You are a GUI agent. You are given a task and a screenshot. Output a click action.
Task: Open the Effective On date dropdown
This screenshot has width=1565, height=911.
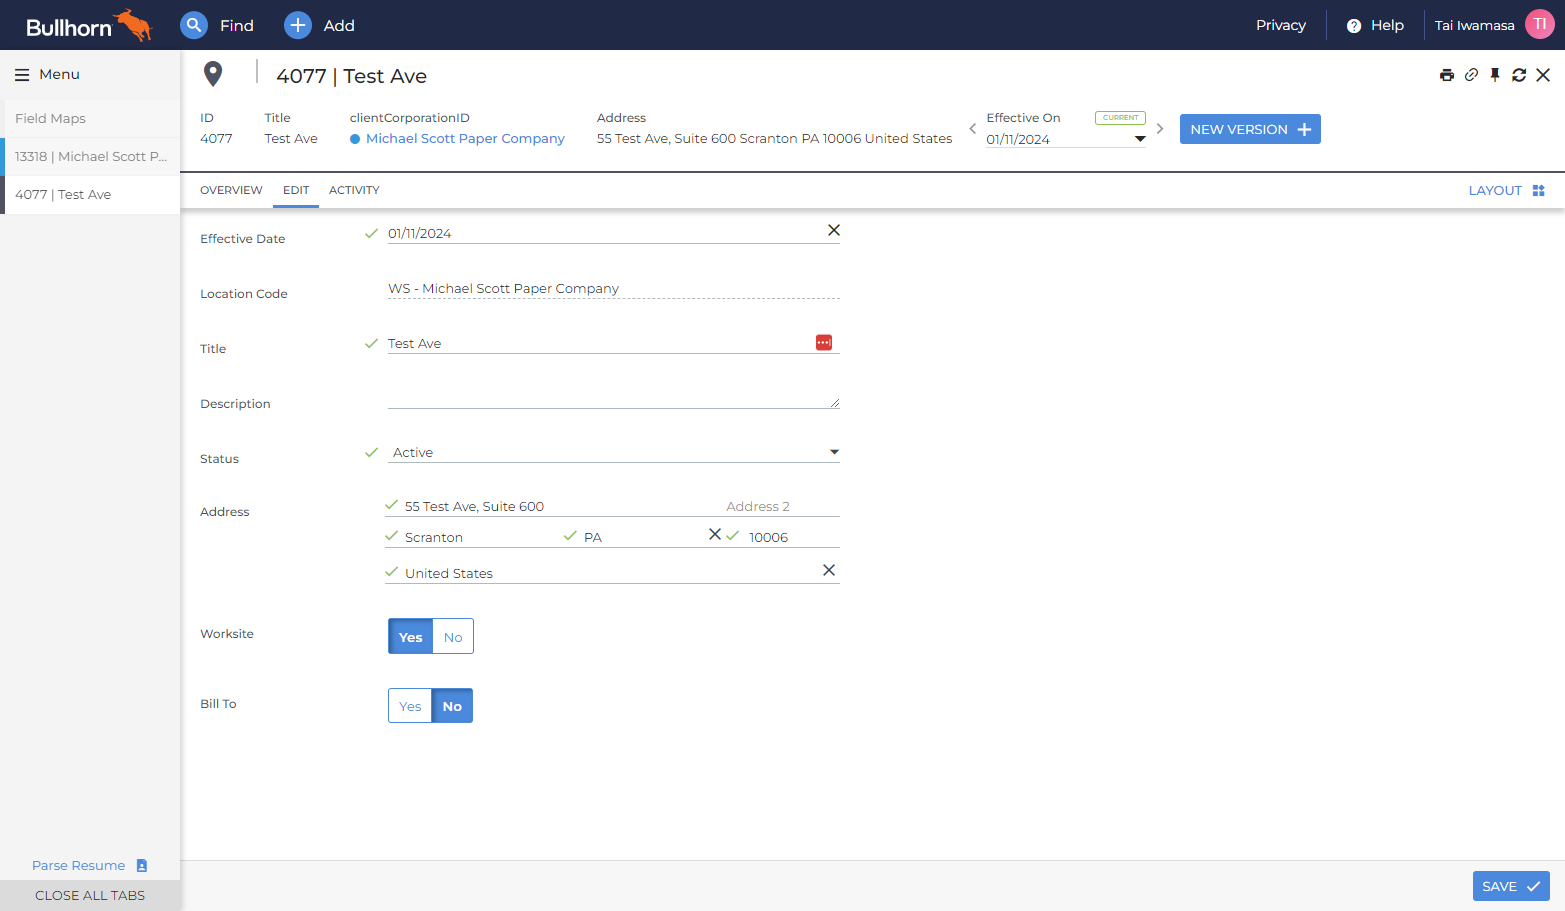pyautogui.click(x=1140, y=139)
